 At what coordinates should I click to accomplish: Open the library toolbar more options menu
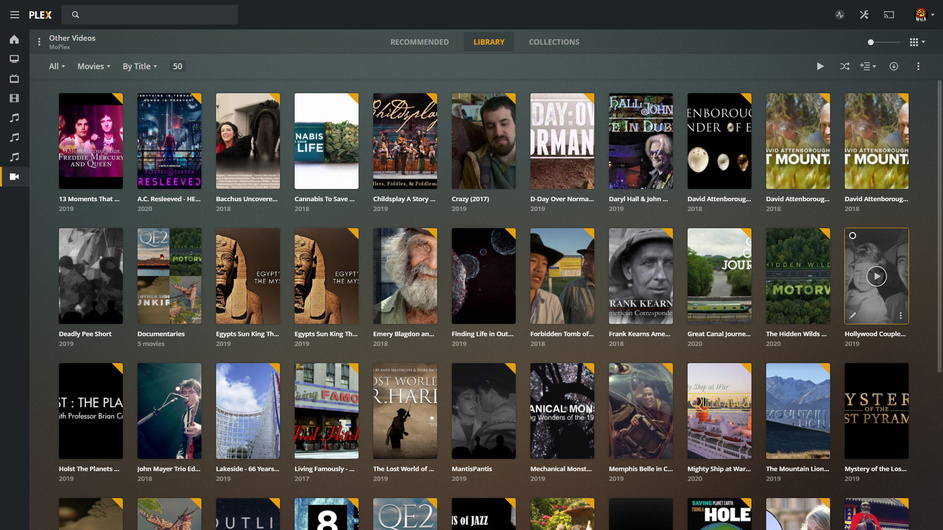(x=918, y=66)
